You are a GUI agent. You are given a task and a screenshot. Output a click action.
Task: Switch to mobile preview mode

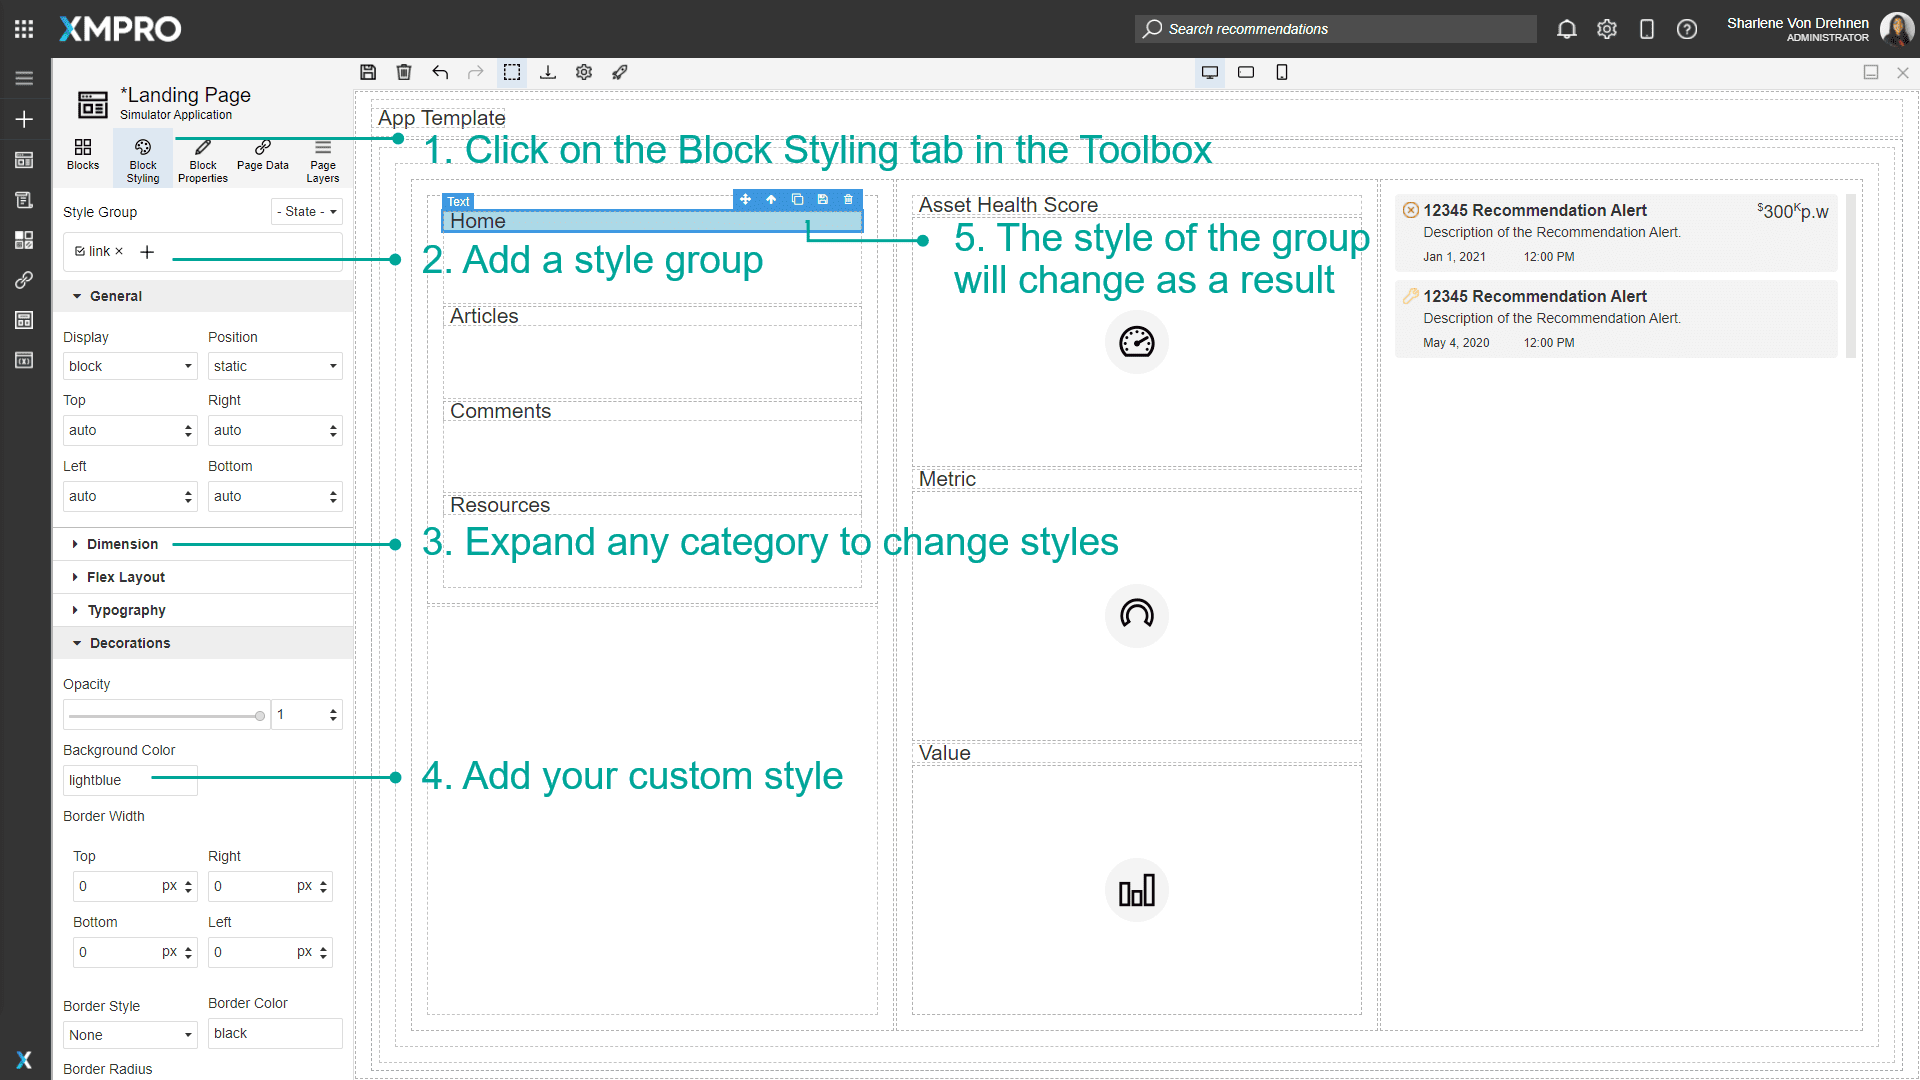point(1283,72)
